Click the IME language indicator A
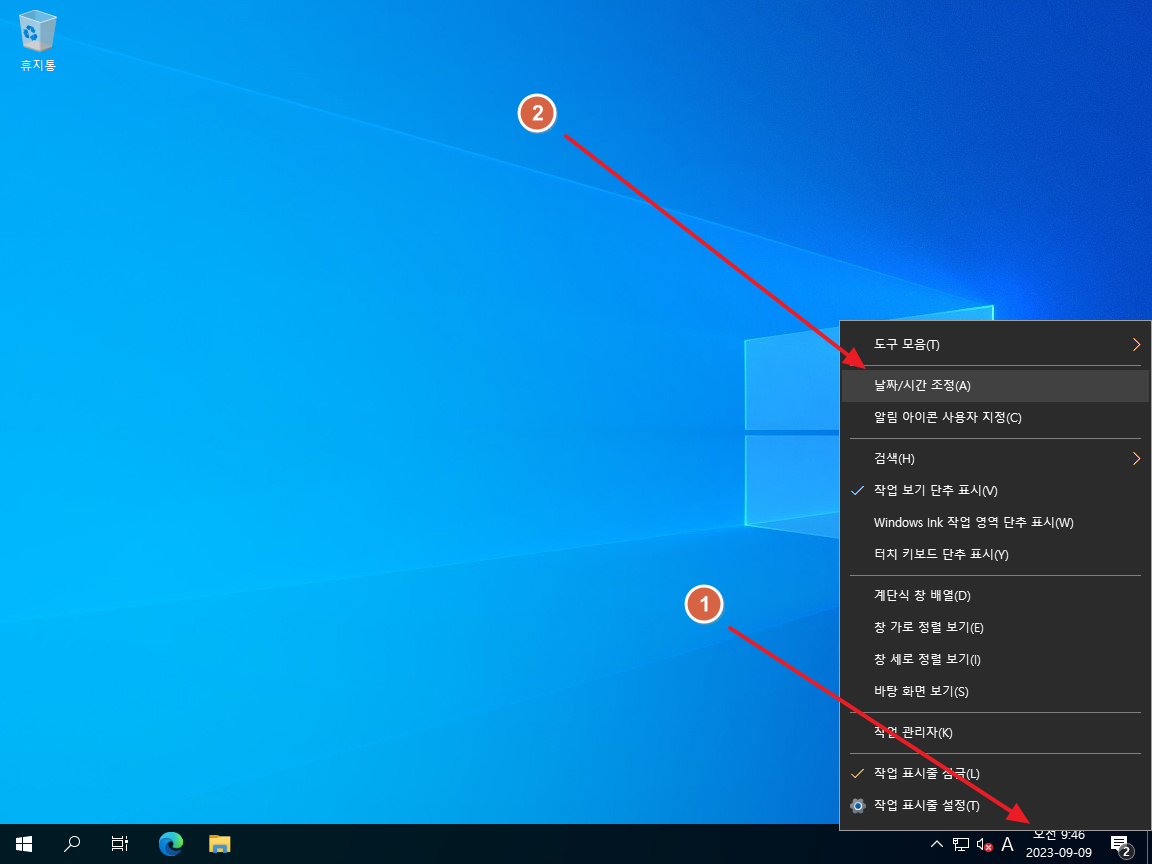Screen dimensions: 1152x864 click(x=1007, y=845)
